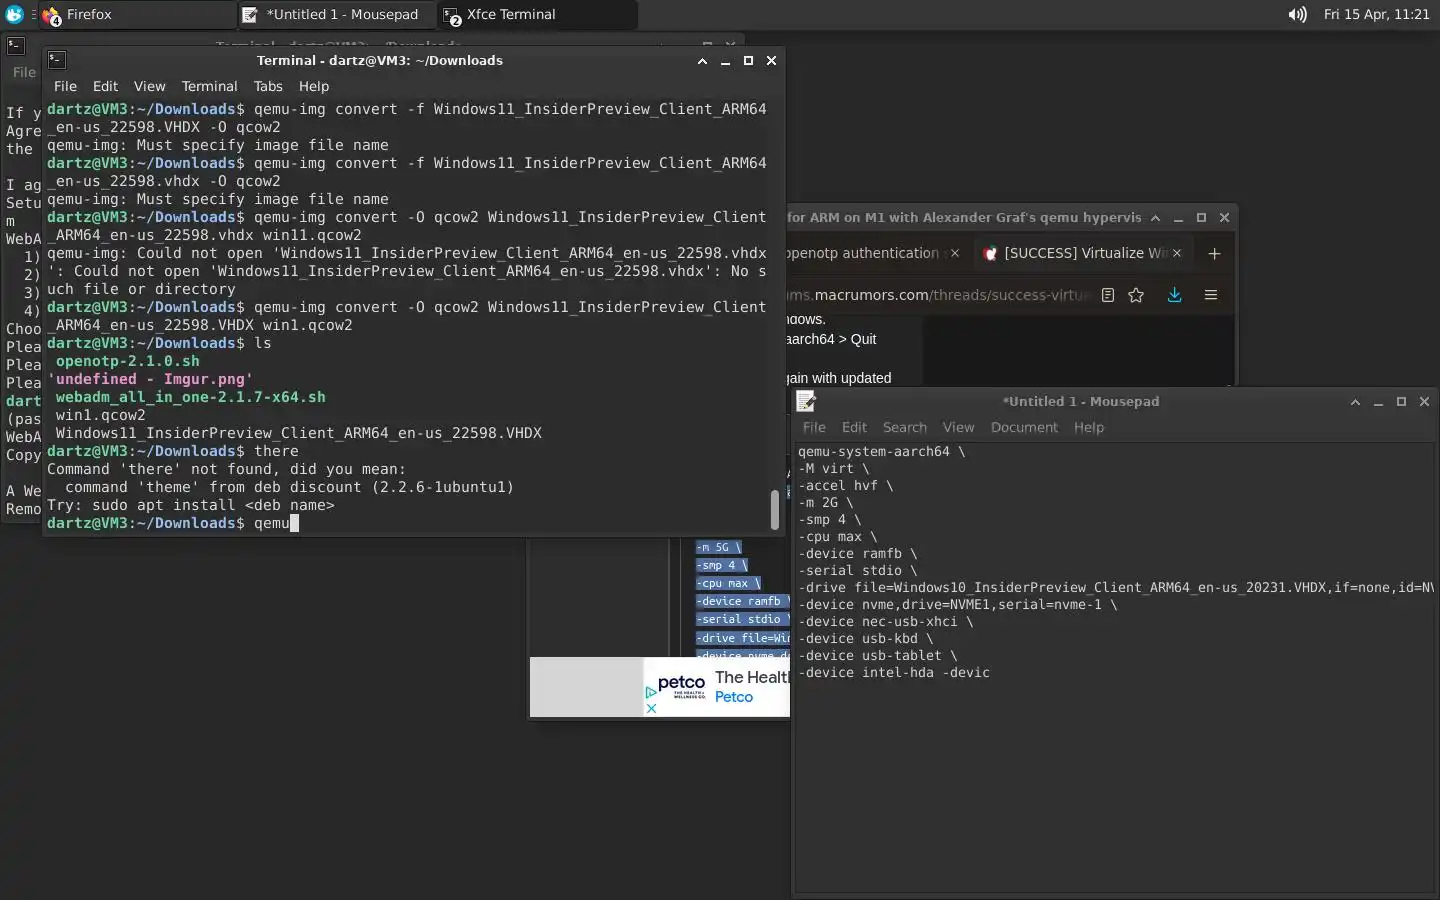The height and width of the screenshot is (900, 1440).
Task: Click the Terminal's vertical scrollbar handle
Action: [x=774, y=510]
